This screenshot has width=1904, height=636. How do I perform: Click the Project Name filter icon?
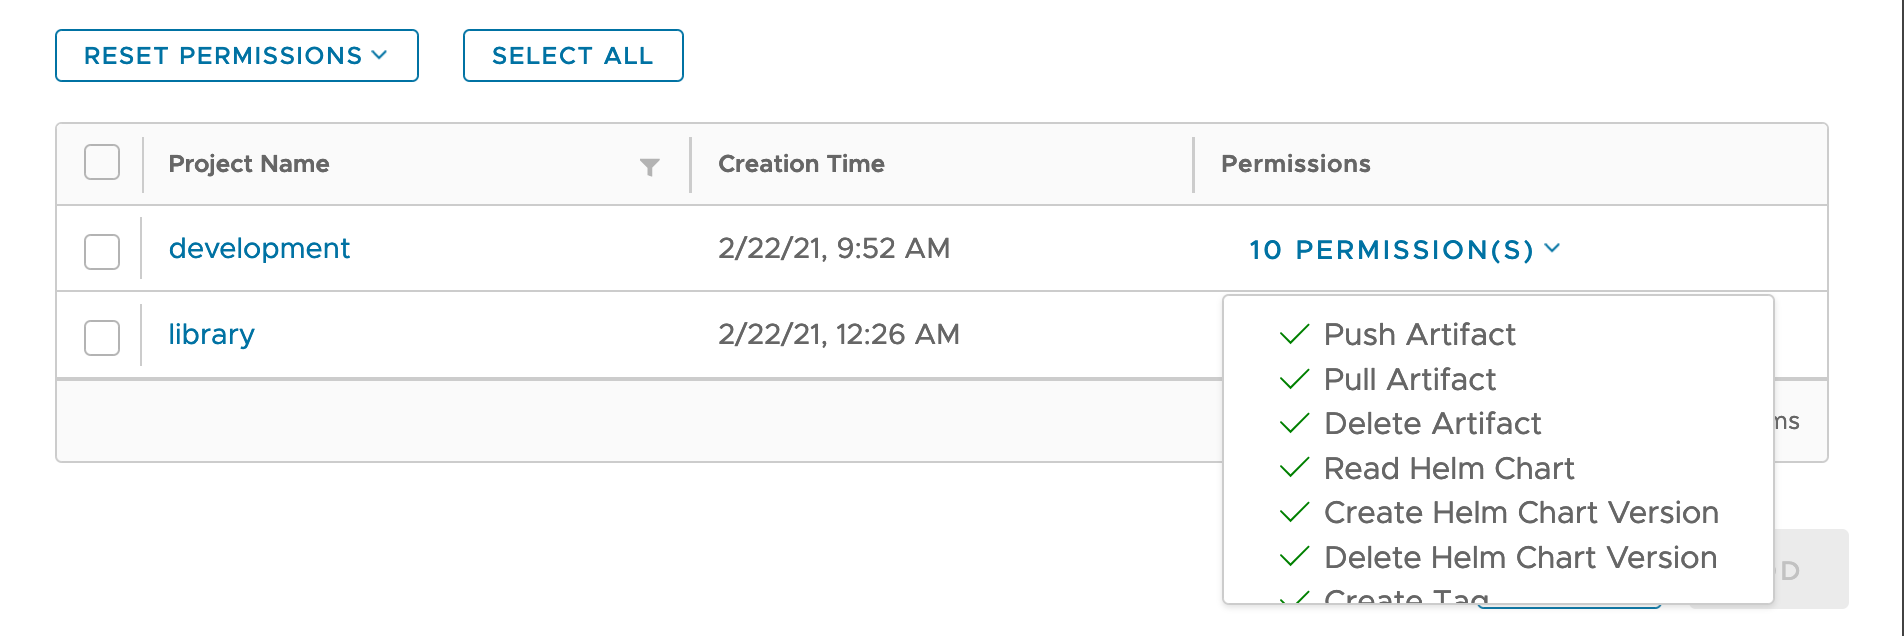(649, 167)
